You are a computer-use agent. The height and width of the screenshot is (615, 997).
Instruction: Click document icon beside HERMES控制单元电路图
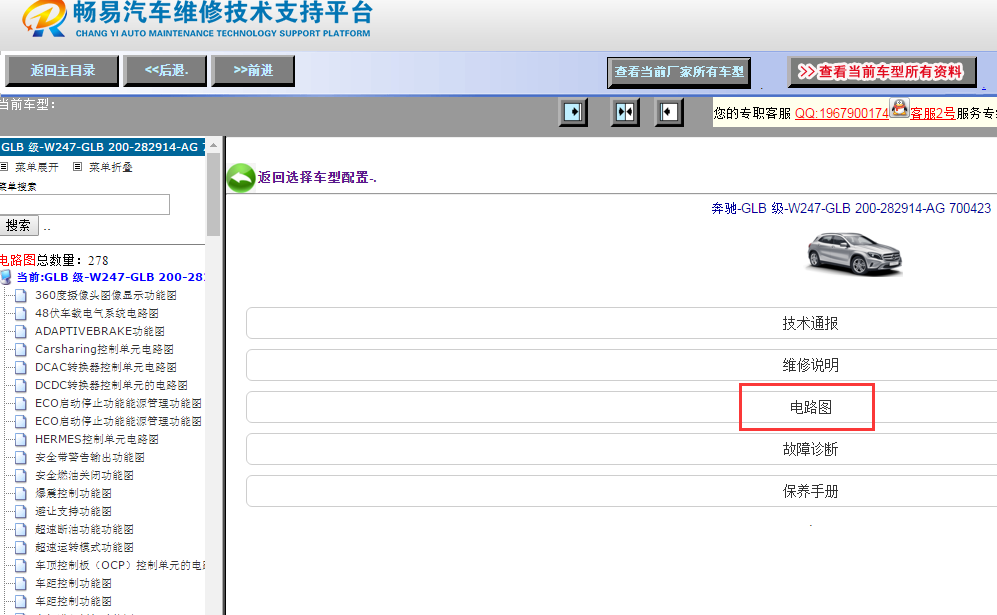pos(21,439)
